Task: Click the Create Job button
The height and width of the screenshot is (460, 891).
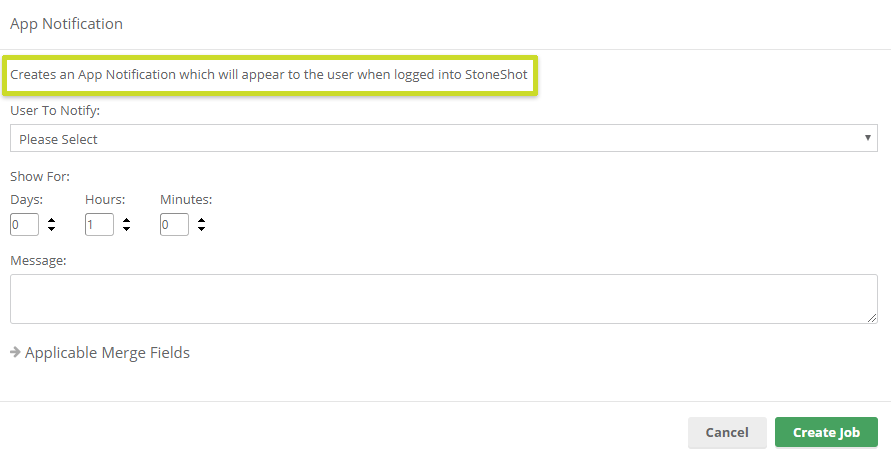Action: [x=826, y=432]
